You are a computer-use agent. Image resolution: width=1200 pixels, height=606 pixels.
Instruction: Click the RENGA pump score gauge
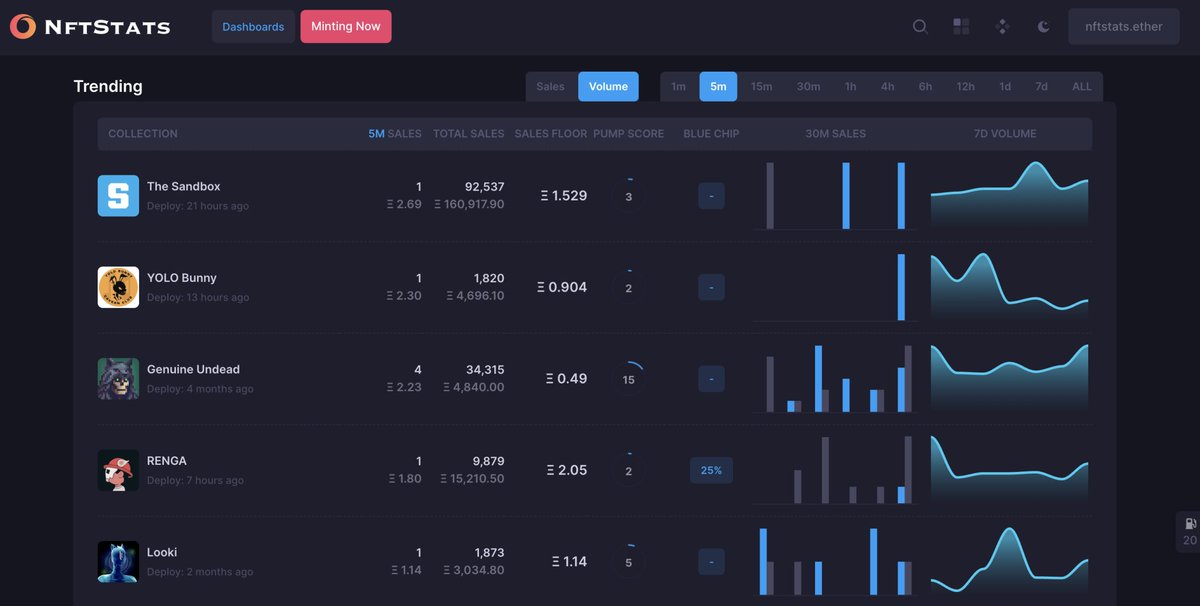(x=629, y=470)
